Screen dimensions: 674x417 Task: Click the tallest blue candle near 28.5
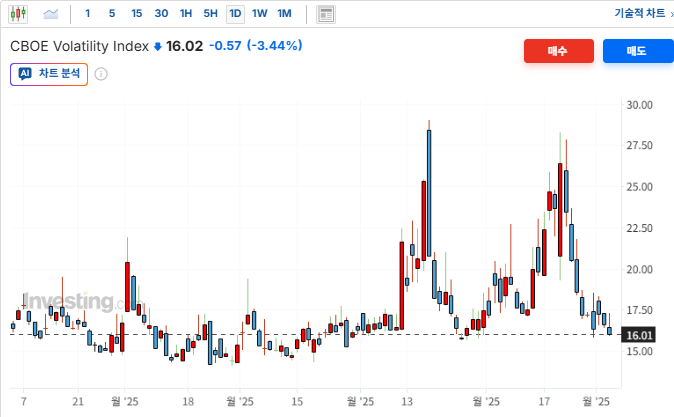[429, 193]
